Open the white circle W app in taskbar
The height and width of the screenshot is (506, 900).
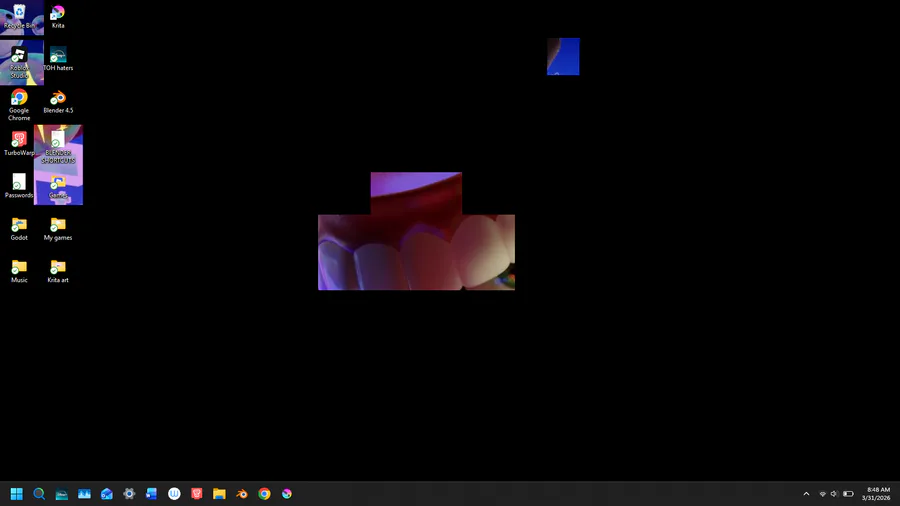pyautogui.click(x=174, y=494)
